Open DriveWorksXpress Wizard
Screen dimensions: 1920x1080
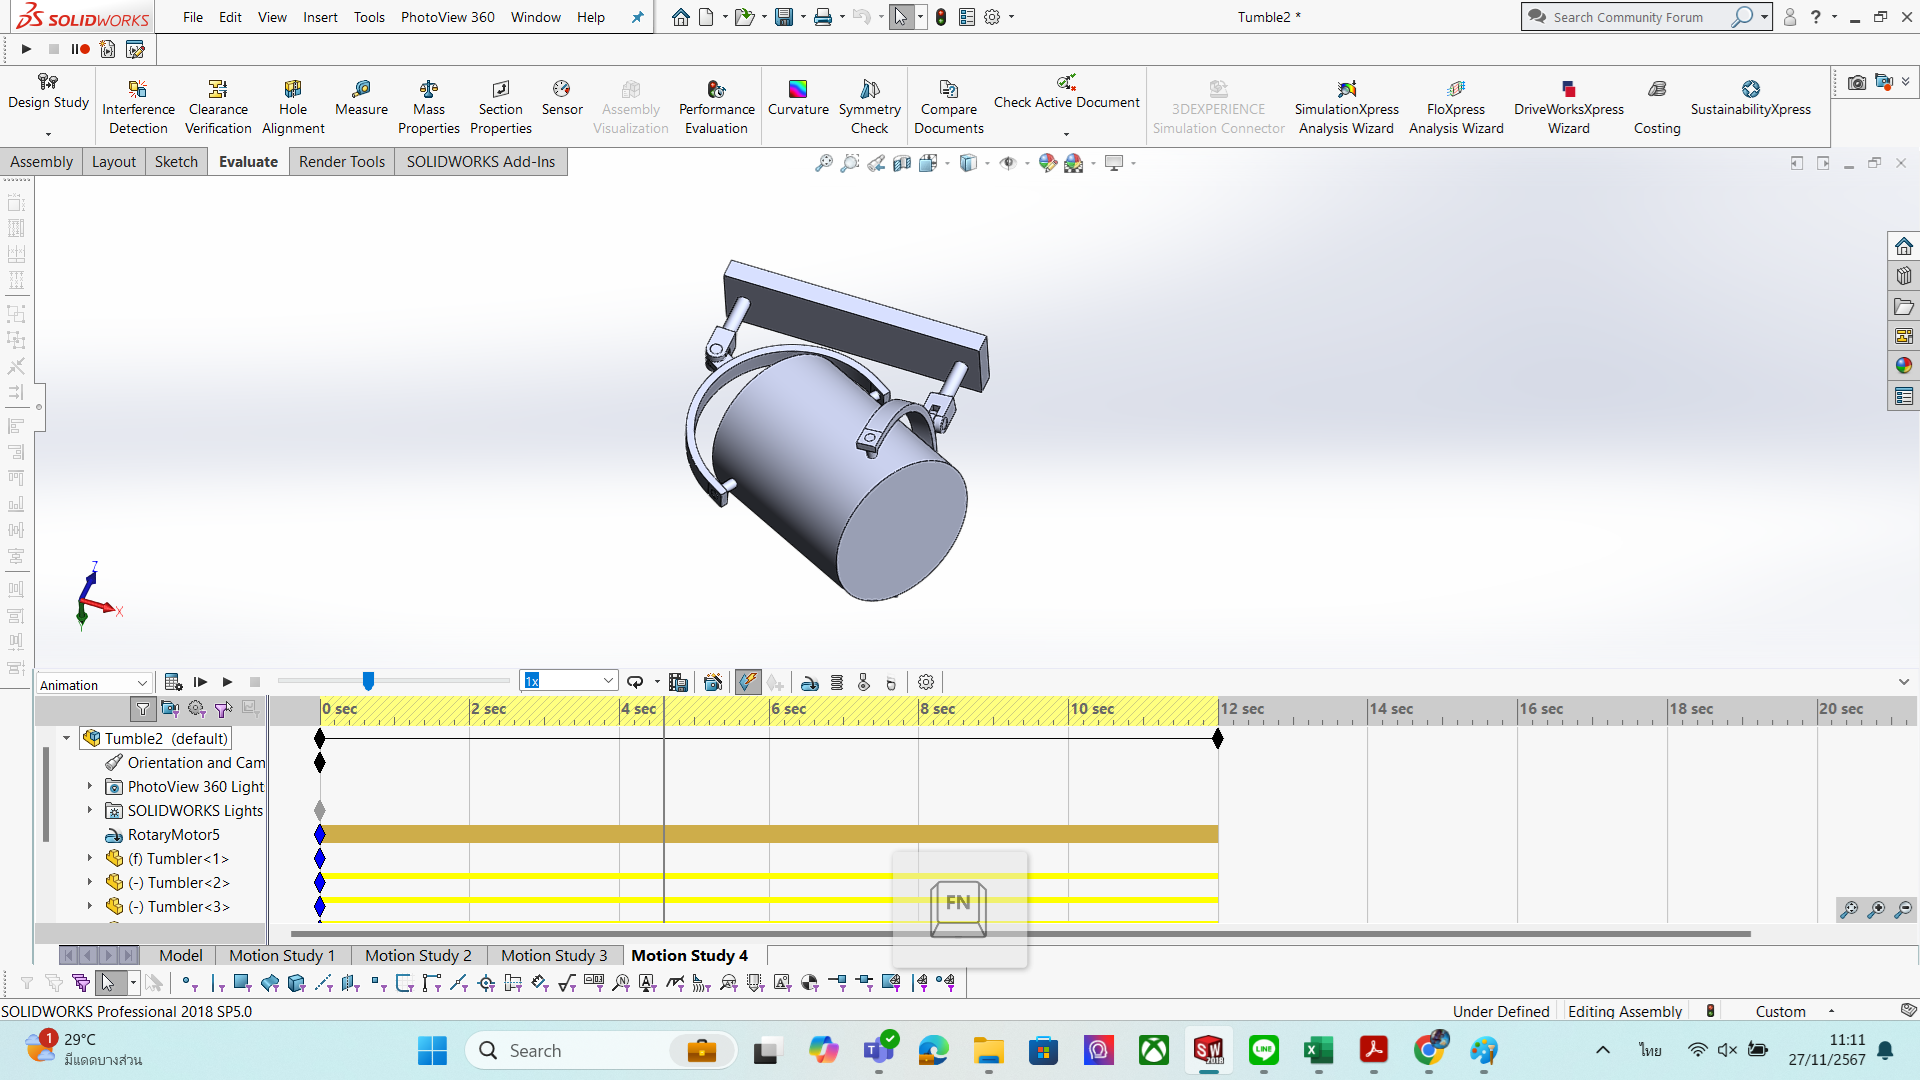coord(1569,107)
